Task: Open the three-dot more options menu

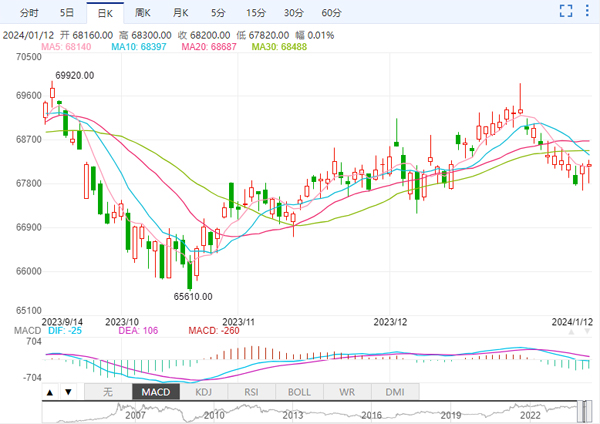Action: coord(587,11)
